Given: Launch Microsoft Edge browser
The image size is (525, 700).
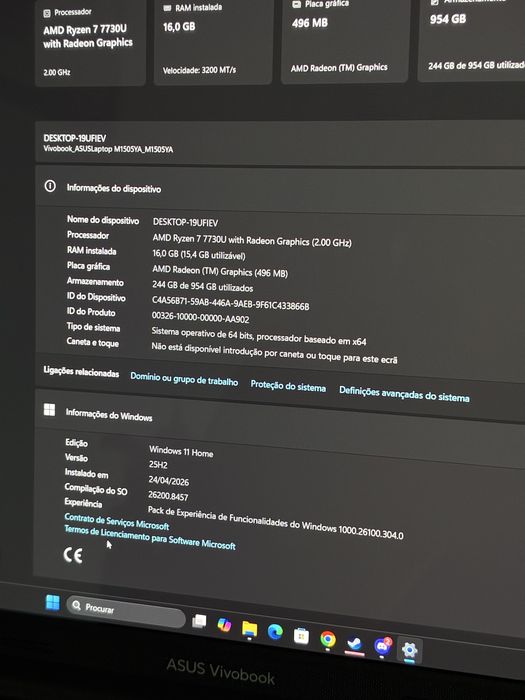Looking at the screenshot, I should 275,632.
